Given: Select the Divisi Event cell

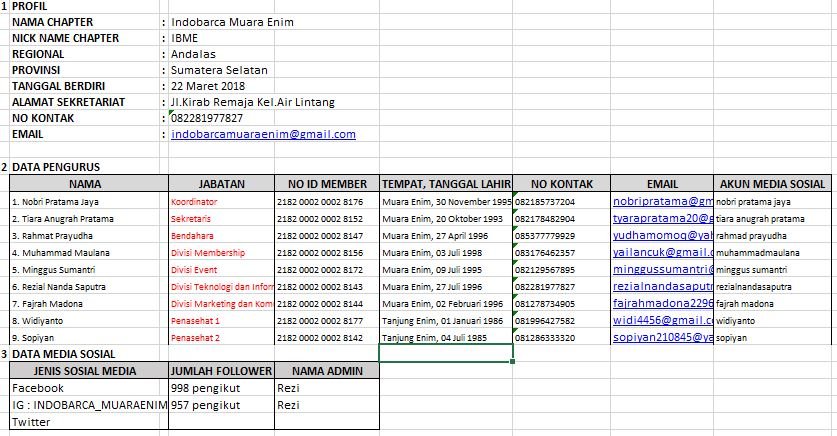Looking at the screenshot, I should coord(222,270).
